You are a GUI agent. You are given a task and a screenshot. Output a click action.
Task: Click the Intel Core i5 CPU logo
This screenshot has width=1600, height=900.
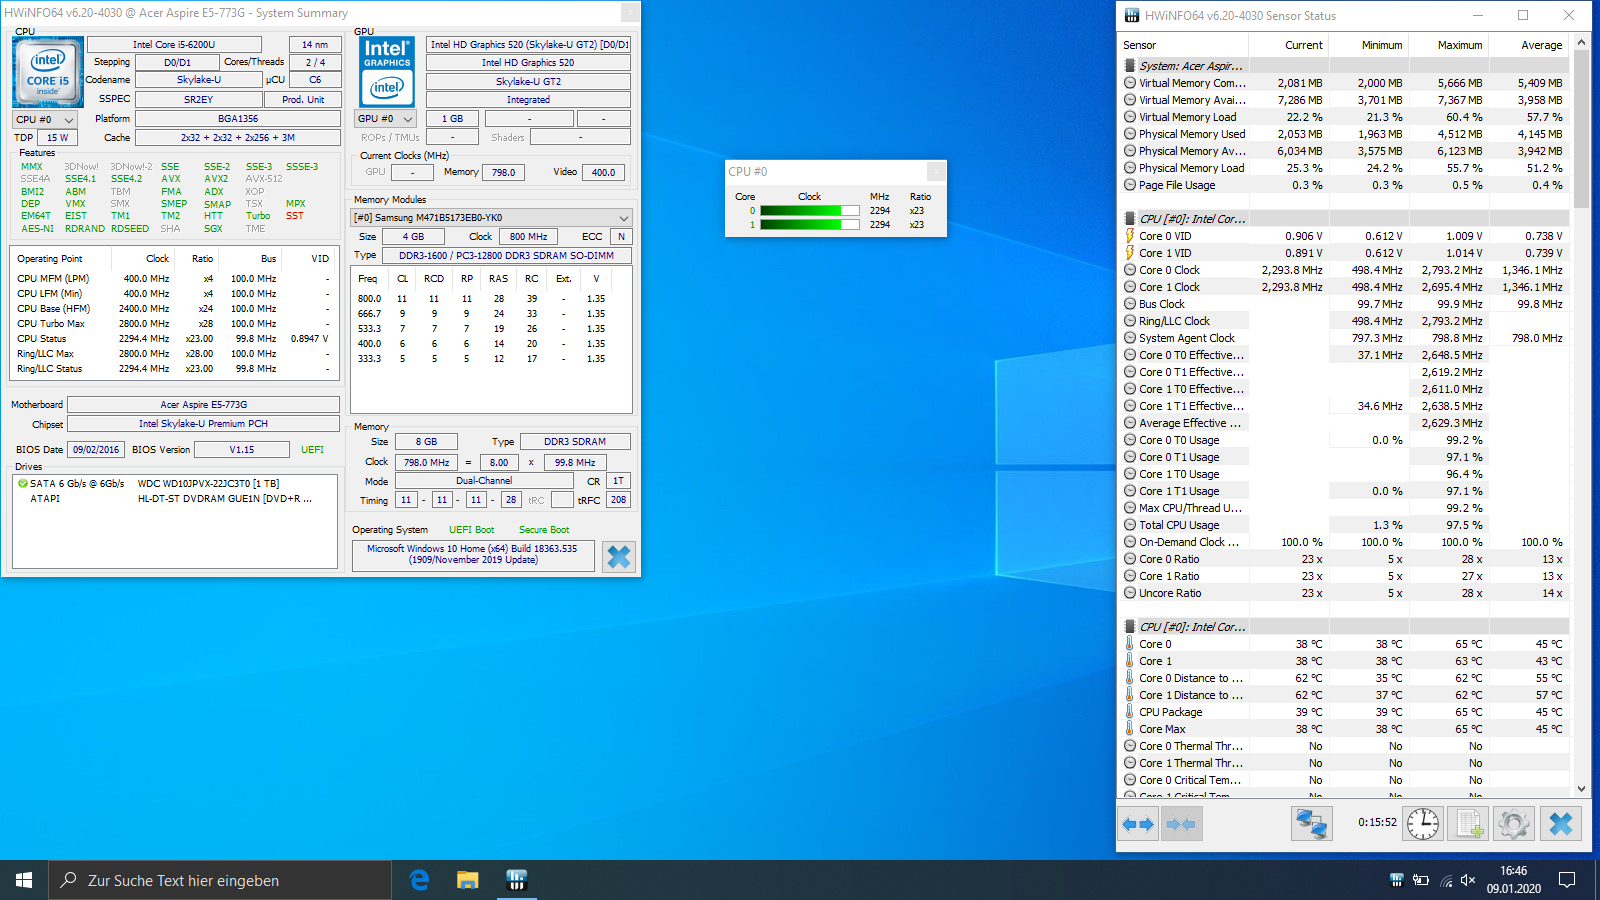(48, 72)
